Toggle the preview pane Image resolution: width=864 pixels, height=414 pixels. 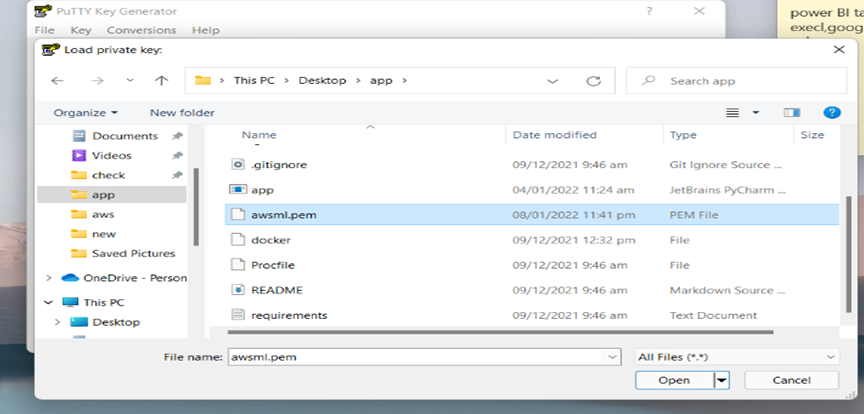coord(792,112)
